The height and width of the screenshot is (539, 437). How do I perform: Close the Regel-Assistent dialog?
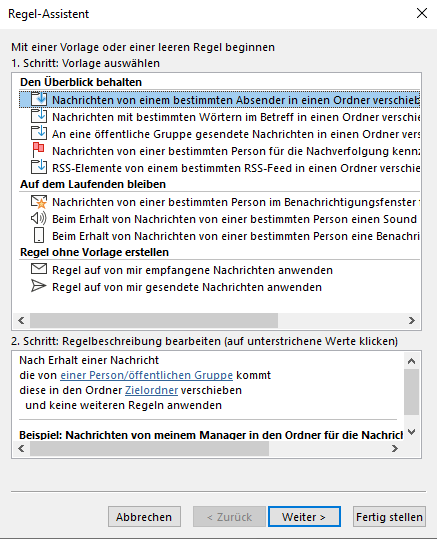[422, 13]
